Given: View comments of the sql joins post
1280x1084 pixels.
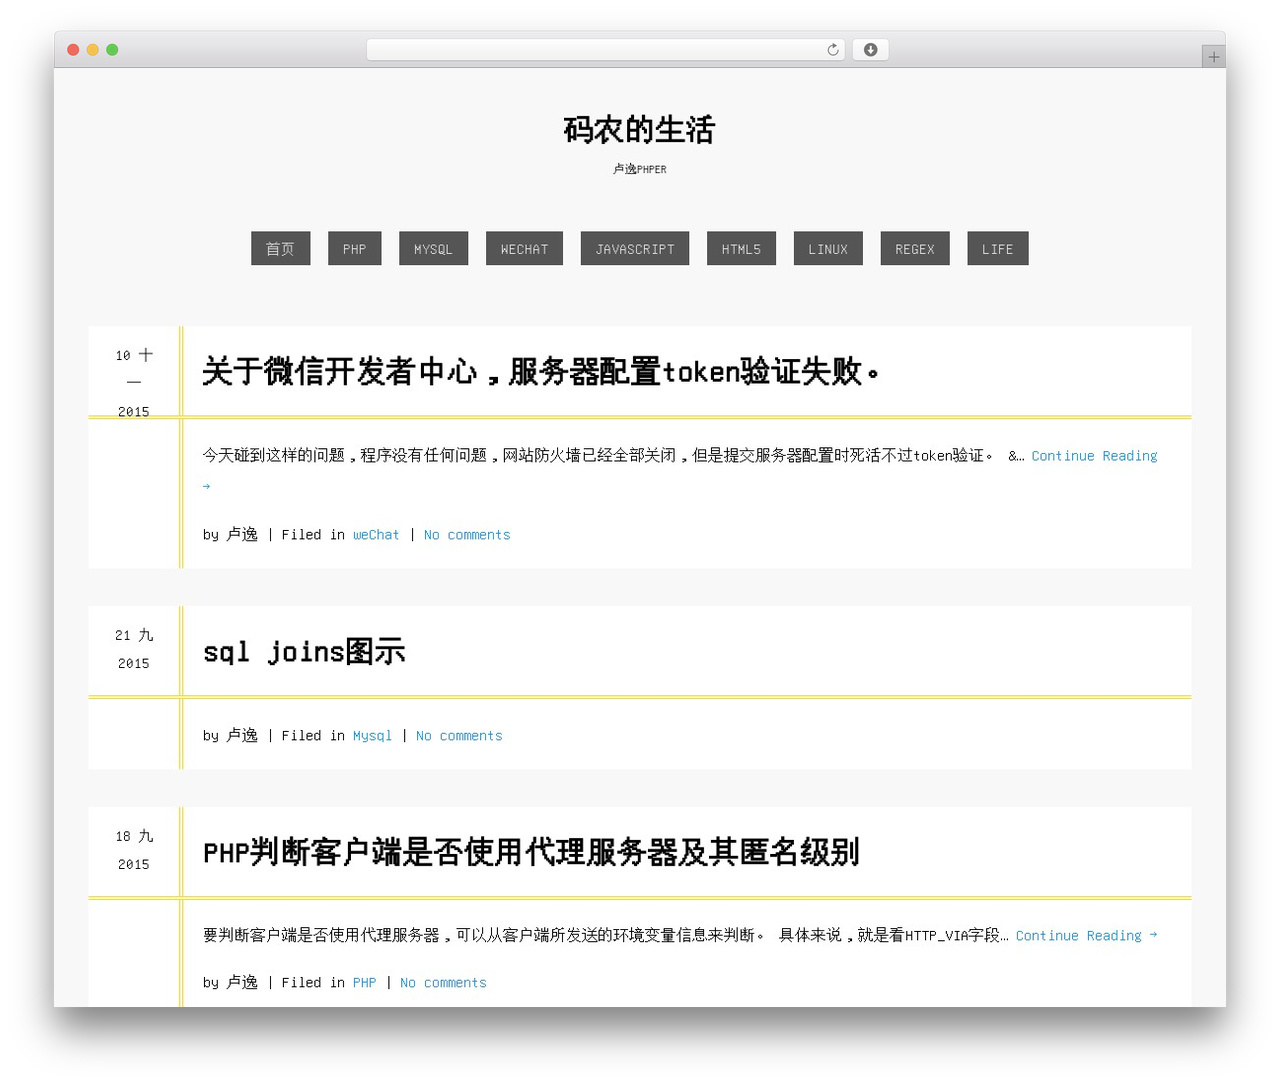Looking at the screenshot, I should (459, 736).
